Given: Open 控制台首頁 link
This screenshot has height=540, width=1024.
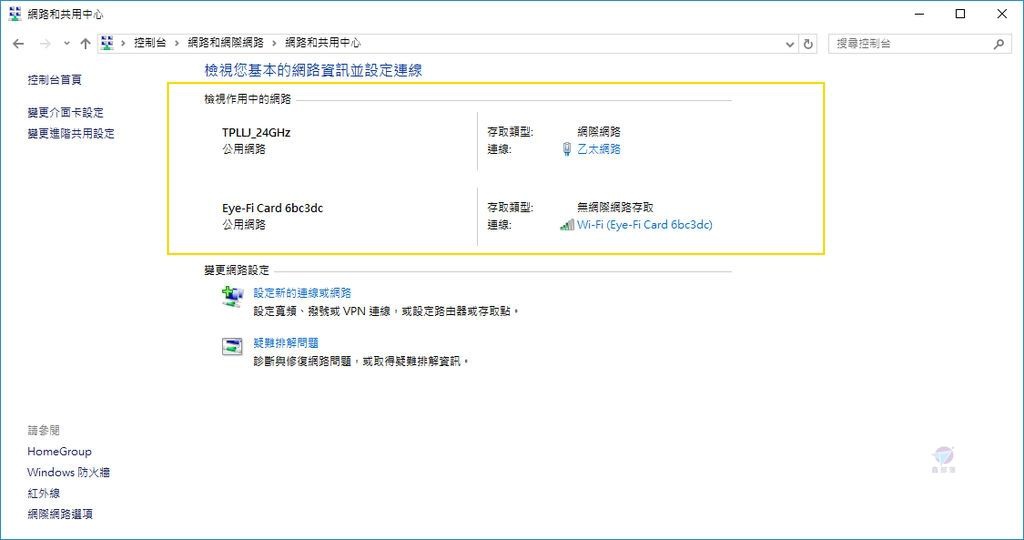Looking at the screenshot, I should click(x=54, y=80).
